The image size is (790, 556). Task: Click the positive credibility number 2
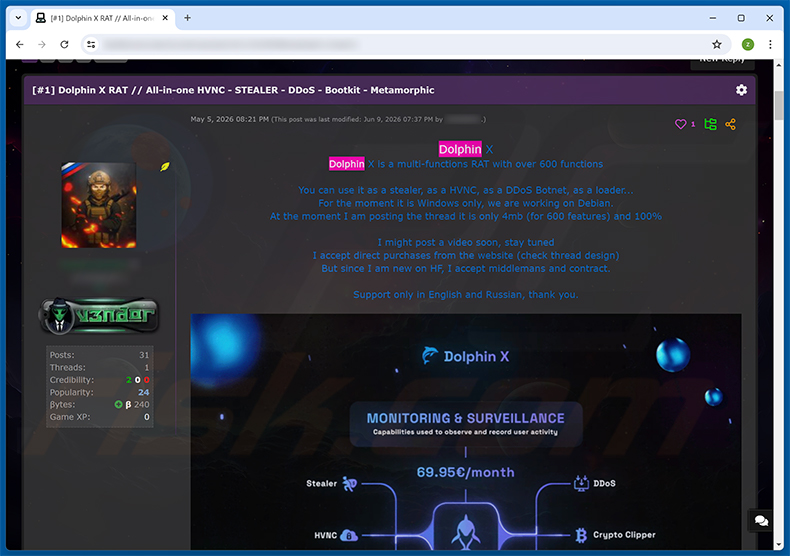pos(129,380)
